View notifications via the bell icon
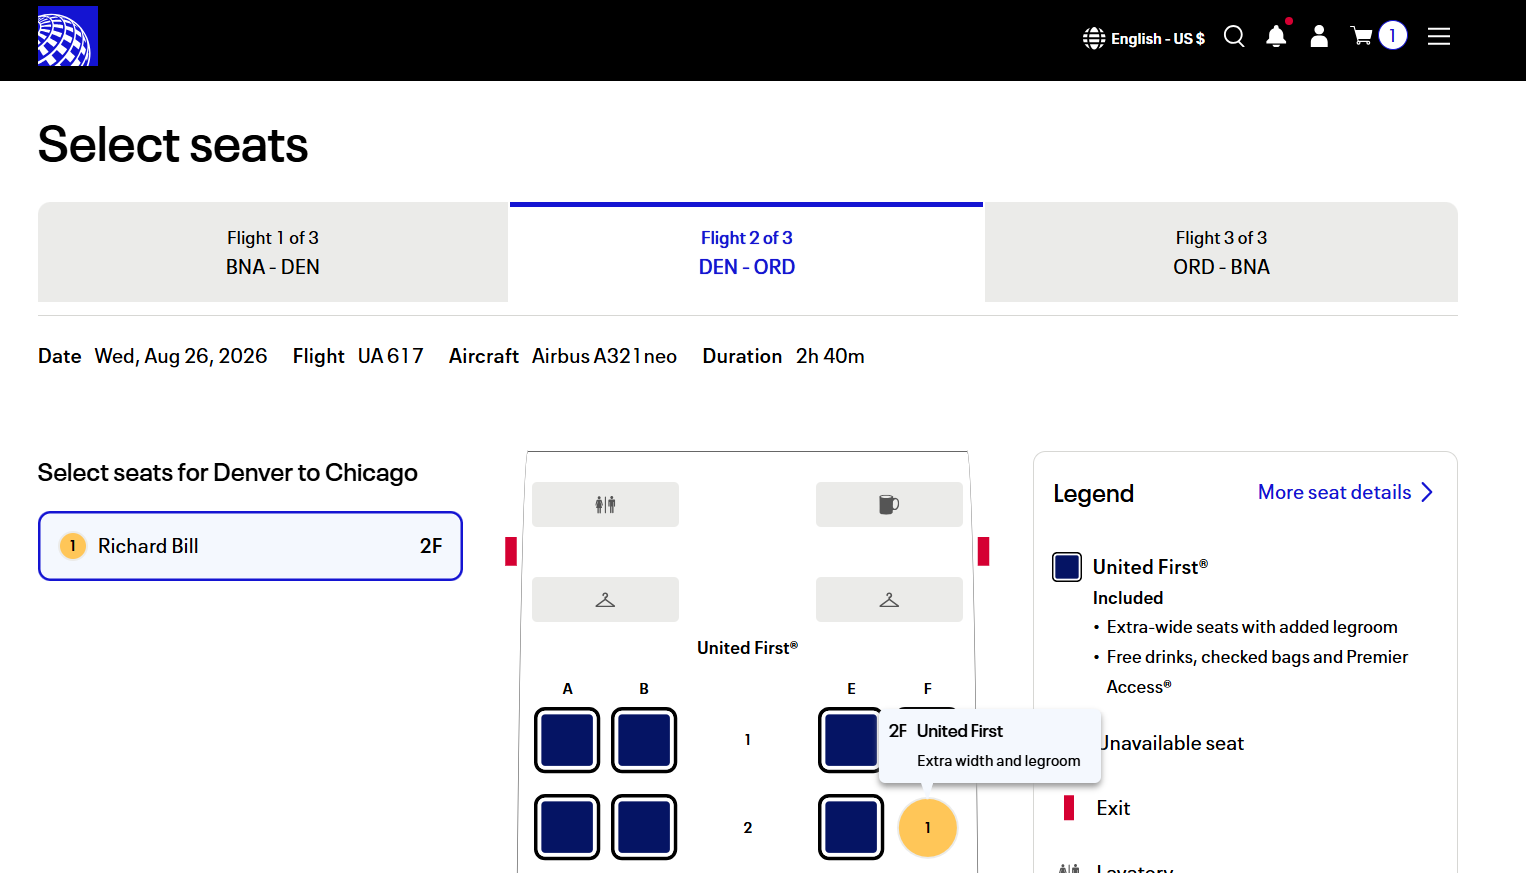 coord(1277,36)
